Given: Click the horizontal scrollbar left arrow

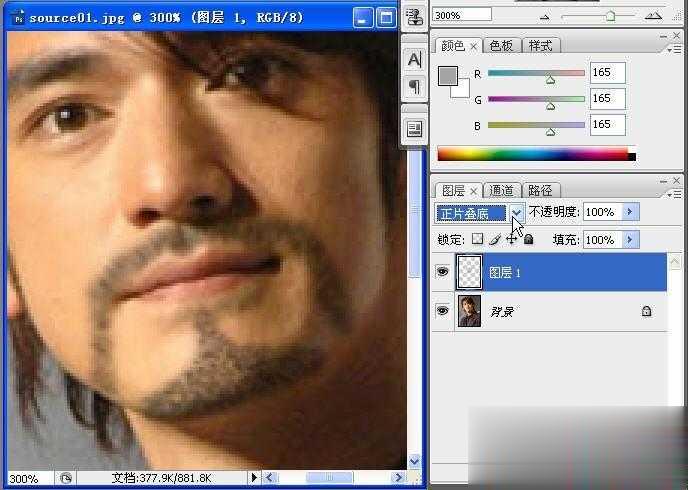Looking at the screenshot, I should click(x=269, y=477).
